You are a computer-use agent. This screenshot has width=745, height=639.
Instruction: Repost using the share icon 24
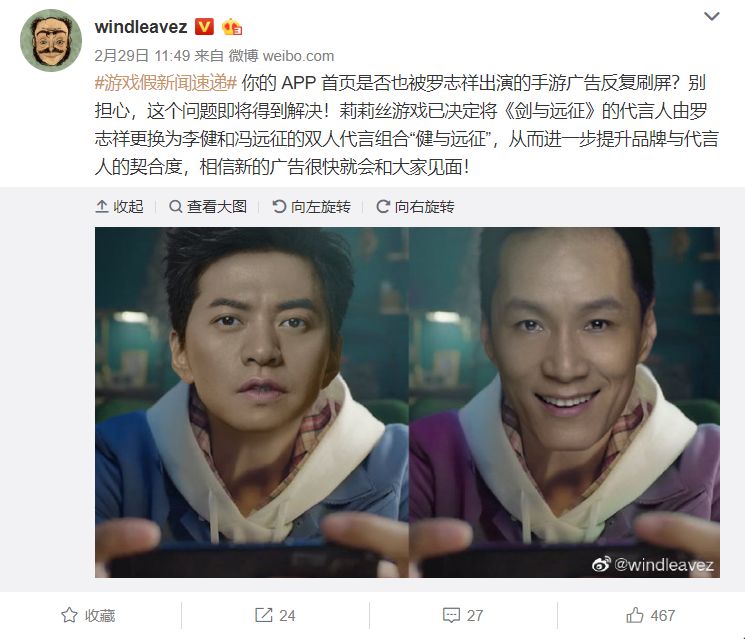pos(275,615)
